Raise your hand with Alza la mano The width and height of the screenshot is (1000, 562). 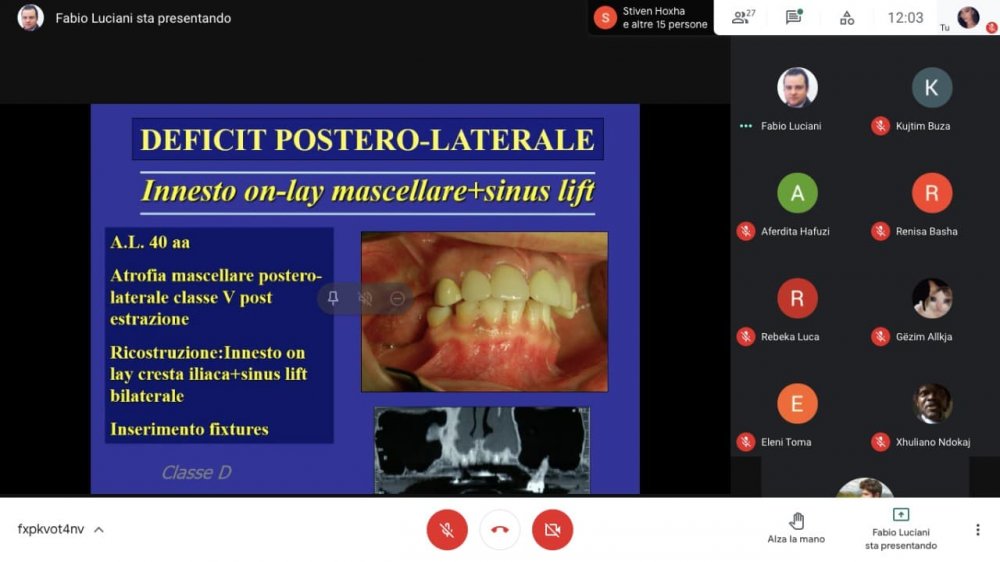796,528
